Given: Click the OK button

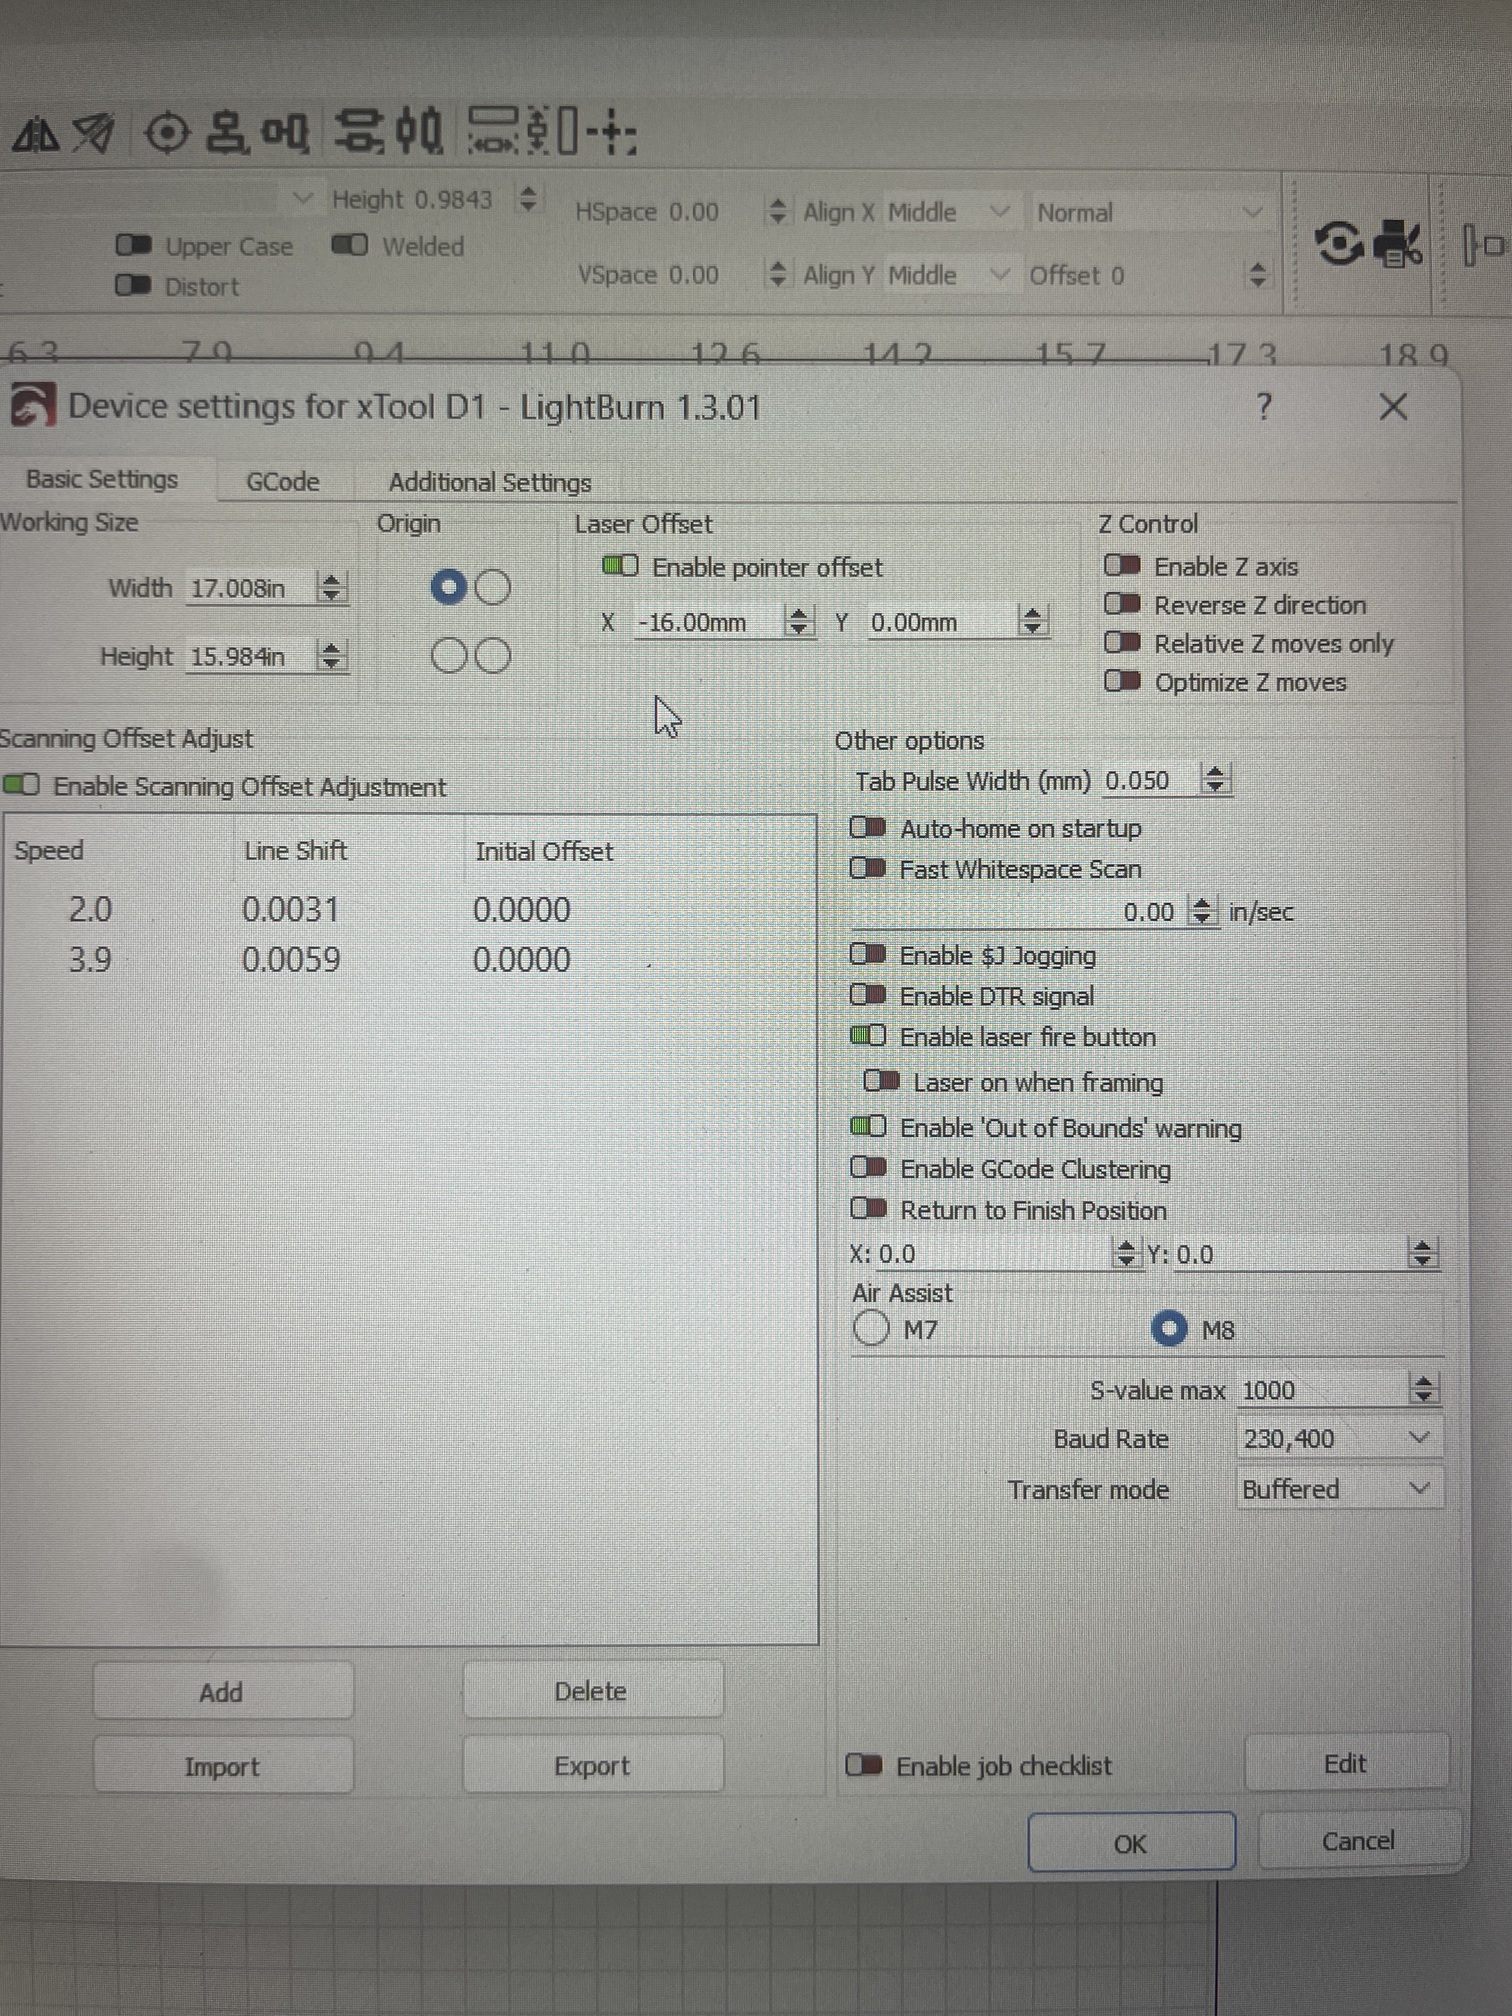Looking at the screenshot, I should [x=1131, y=1843].
